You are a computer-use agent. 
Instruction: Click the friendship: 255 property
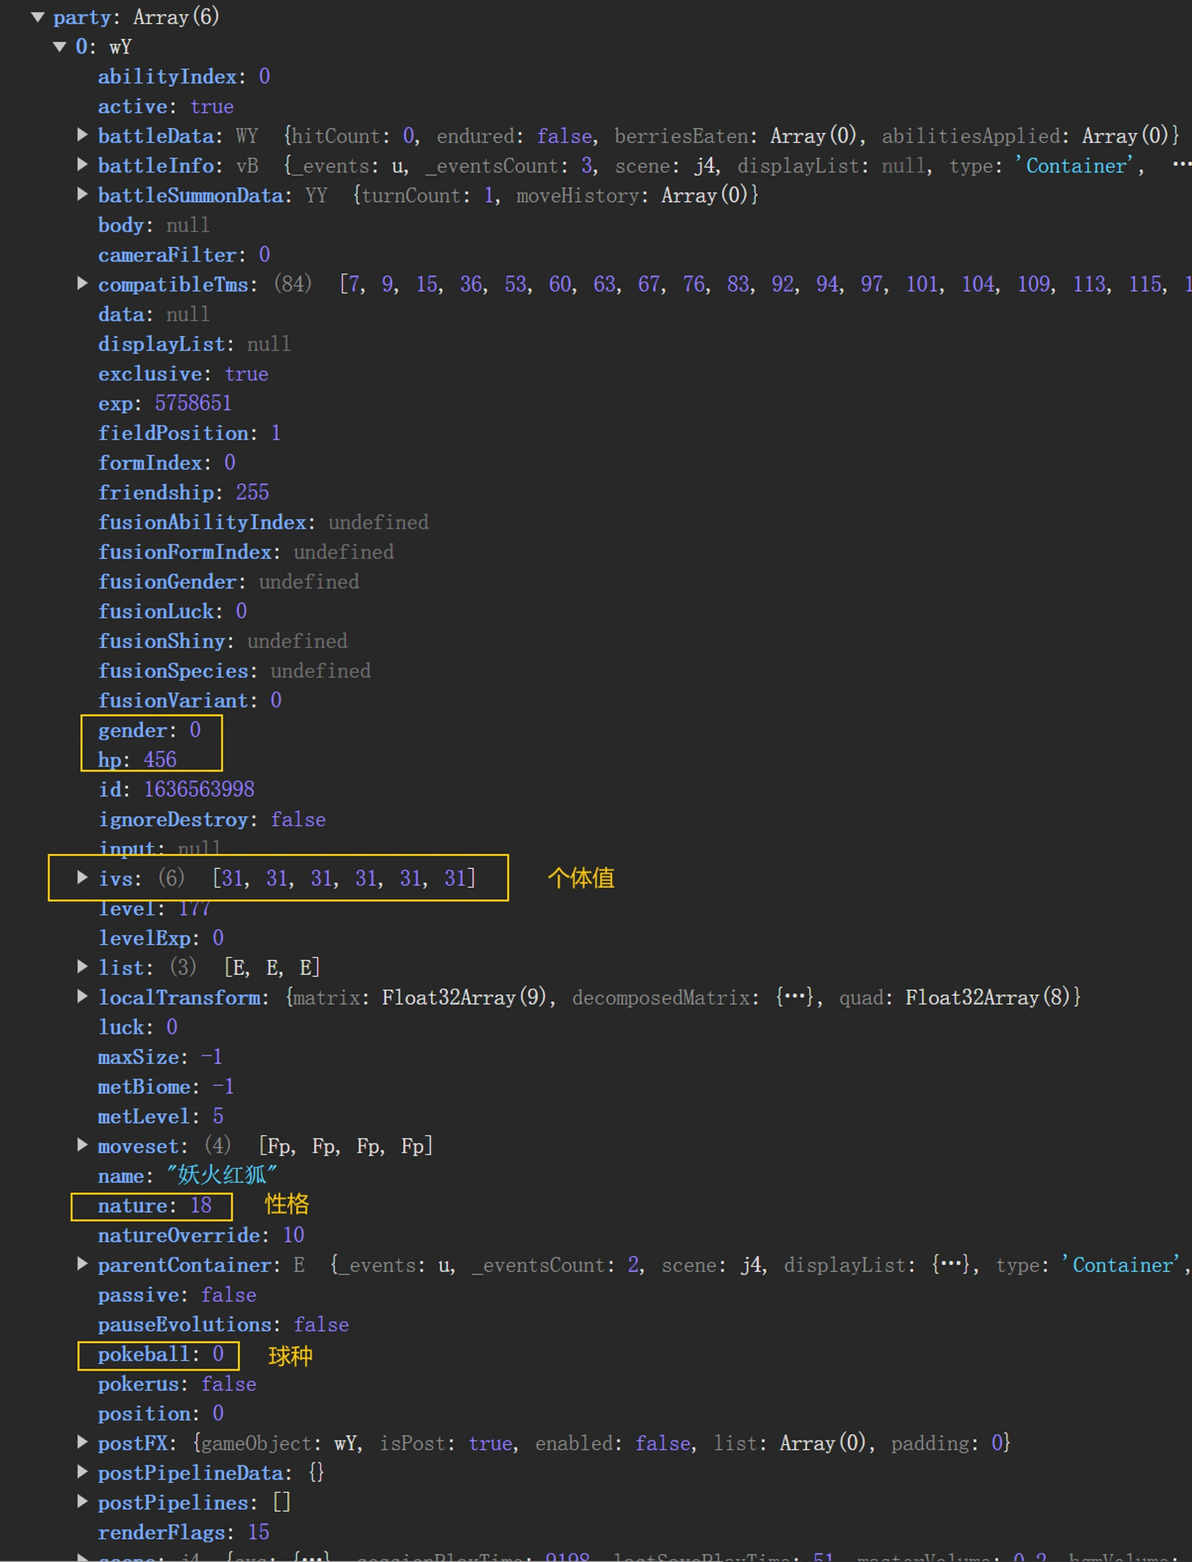pos(183,492)
